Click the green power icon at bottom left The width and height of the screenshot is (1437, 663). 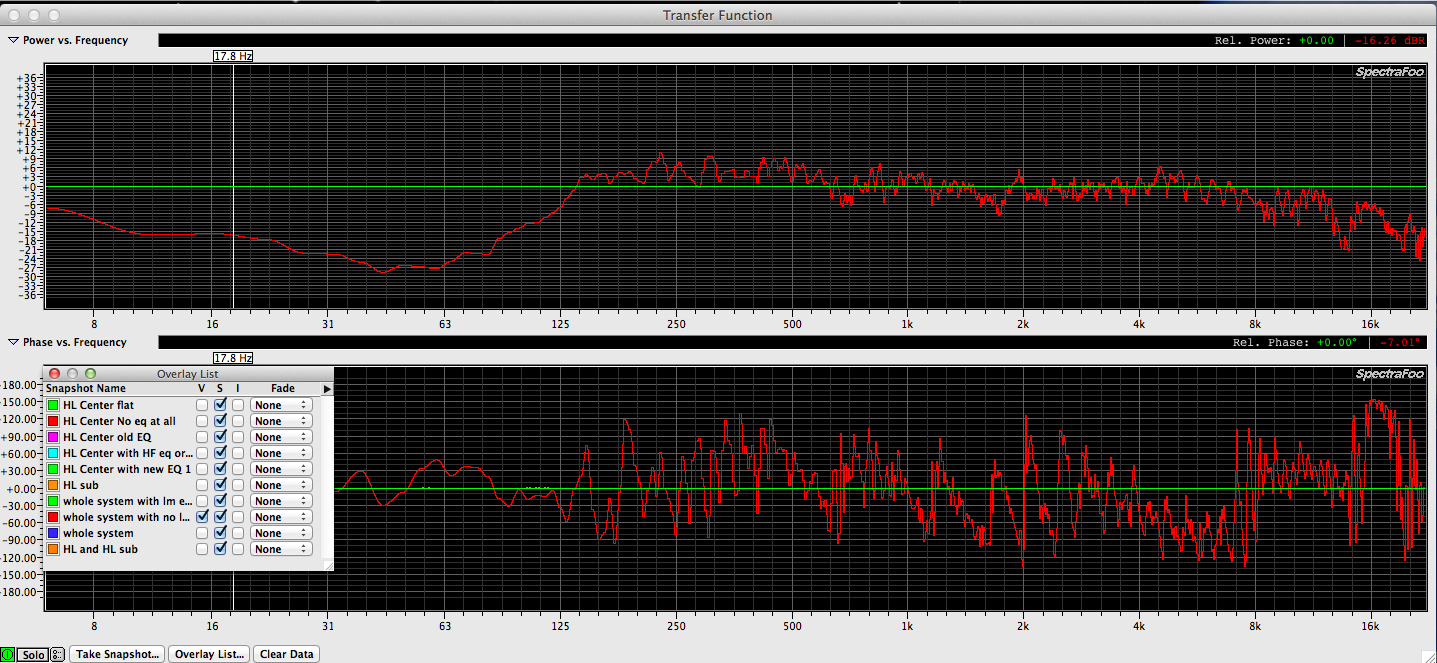click(8, 654)
